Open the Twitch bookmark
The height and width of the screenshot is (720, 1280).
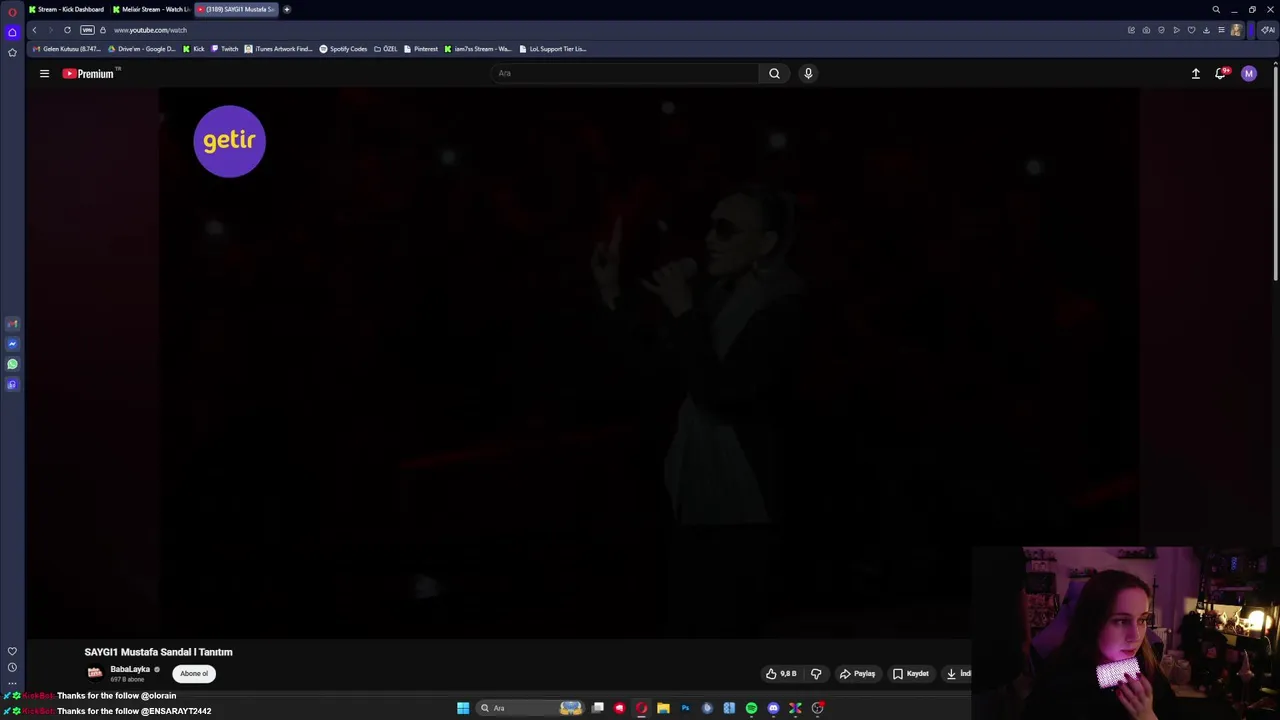(x=225, y=49)
